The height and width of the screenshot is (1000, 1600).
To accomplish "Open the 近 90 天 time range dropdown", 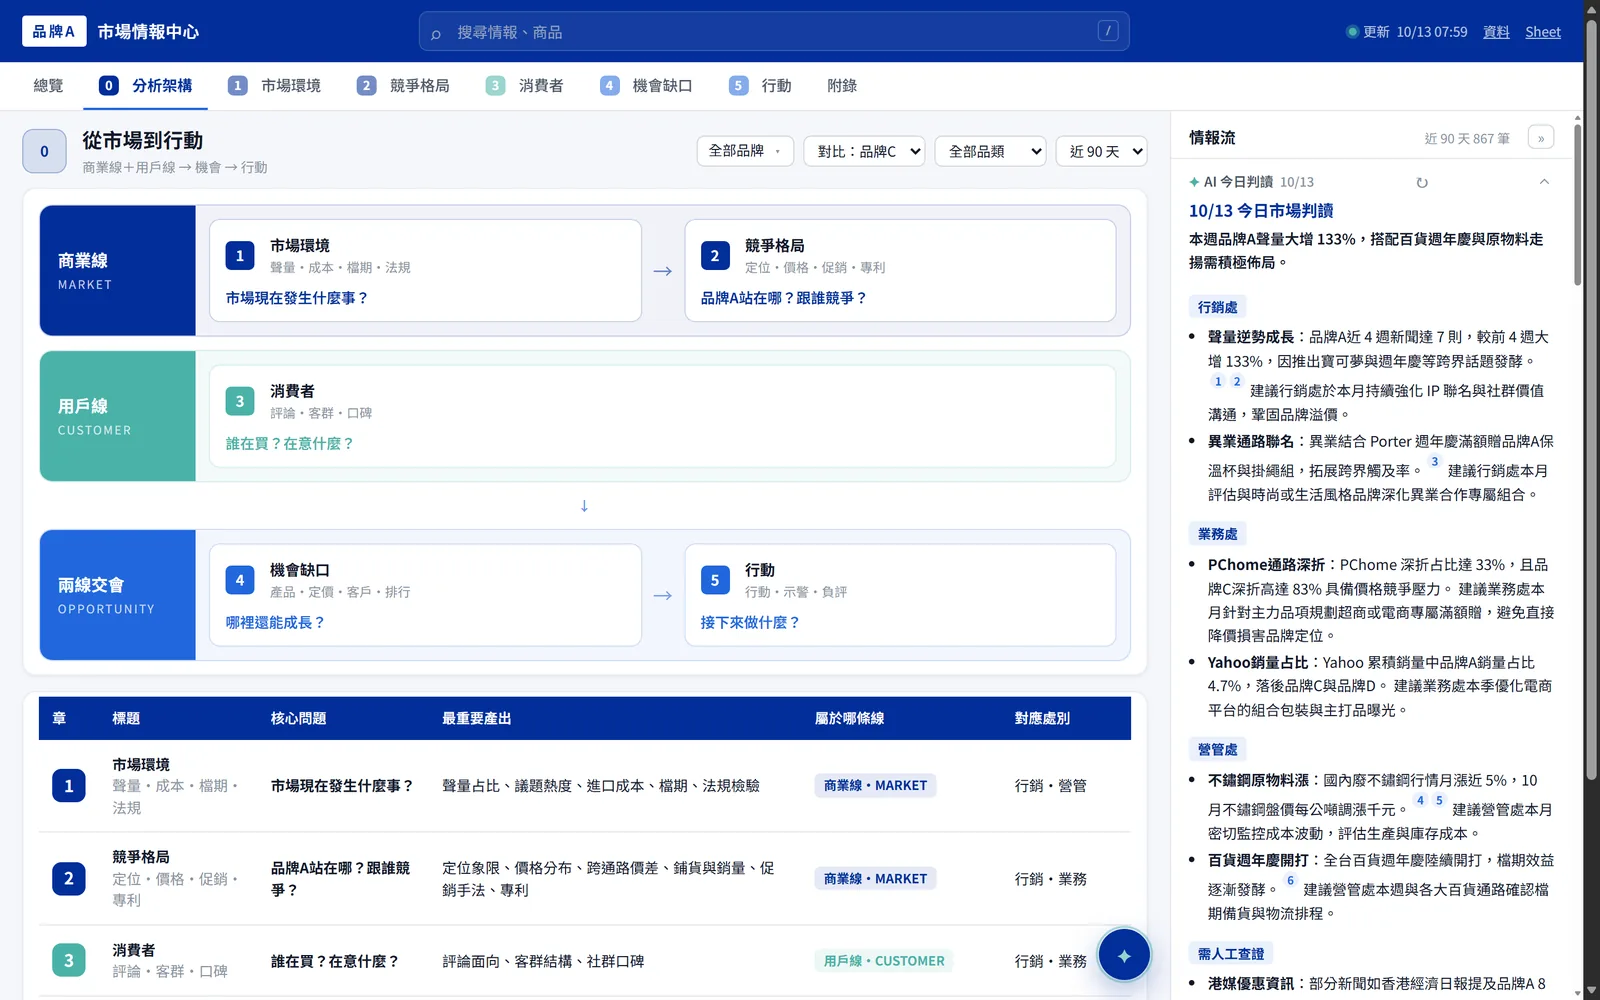I will pyautogui.click(x=1101, y=151).
